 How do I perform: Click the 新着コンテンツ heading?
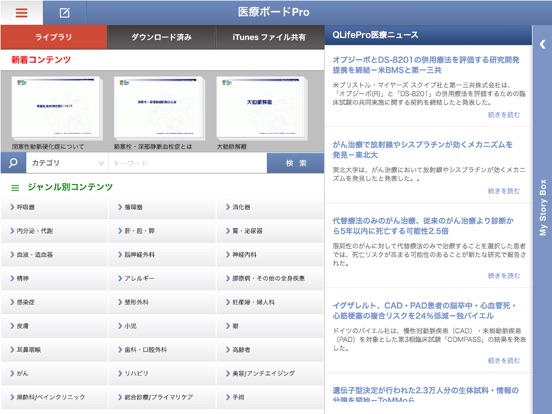(x=41, y=60)
